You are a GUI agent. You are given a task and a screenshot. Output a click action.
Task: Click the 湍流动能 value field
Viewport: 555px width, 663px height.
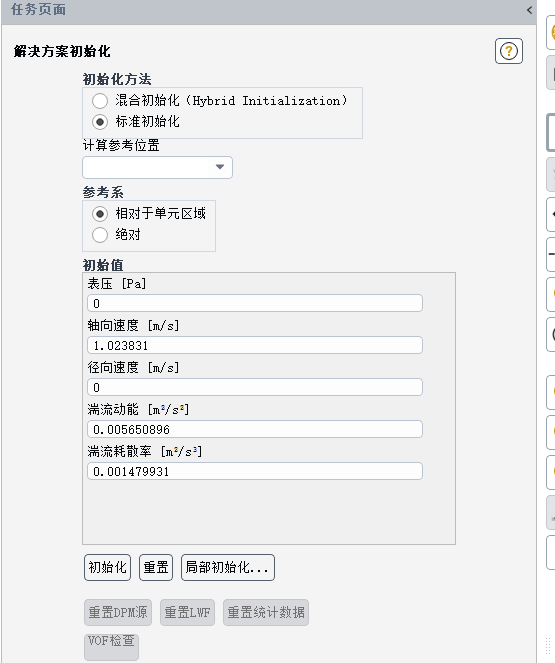255,429
